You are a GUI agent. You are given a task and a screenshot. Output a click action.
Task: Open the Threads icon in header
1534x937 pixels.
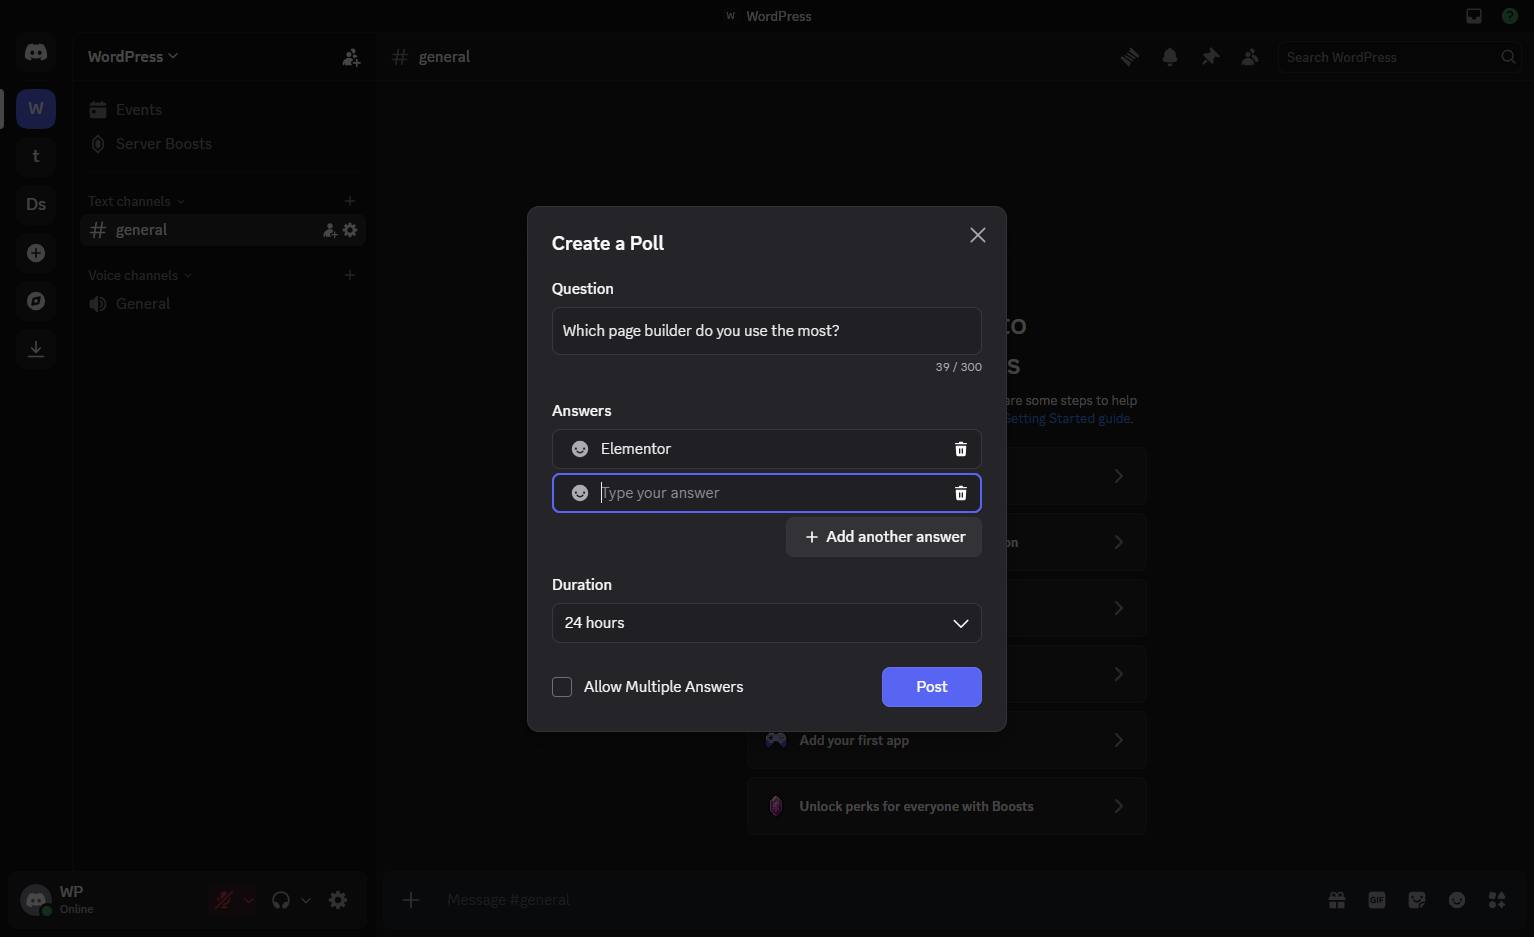pyautogui.click(x=1130, y=57)
